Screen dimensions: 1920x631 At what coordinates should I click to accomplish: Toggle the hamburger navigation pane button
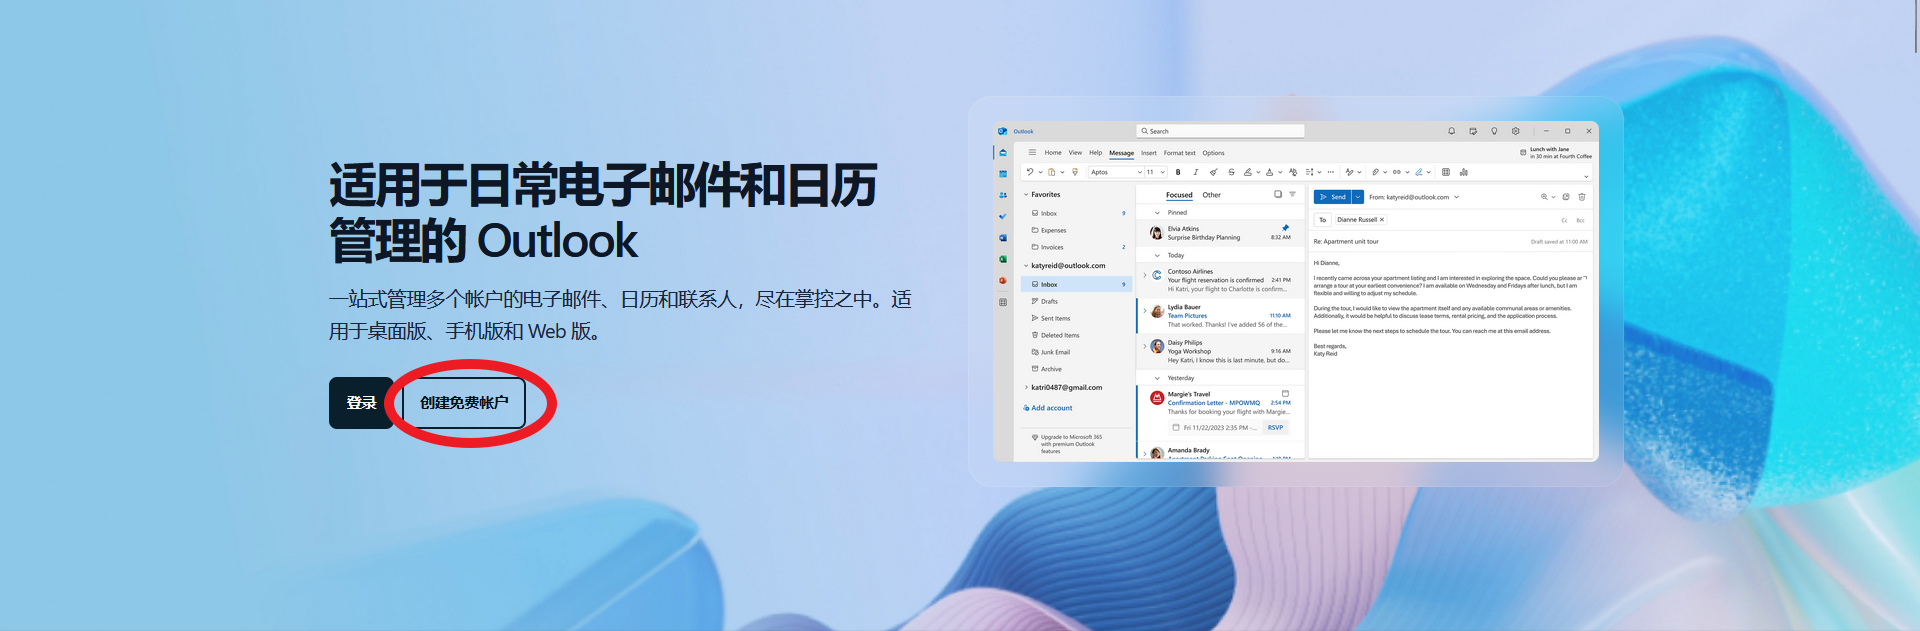[1032, 153]
